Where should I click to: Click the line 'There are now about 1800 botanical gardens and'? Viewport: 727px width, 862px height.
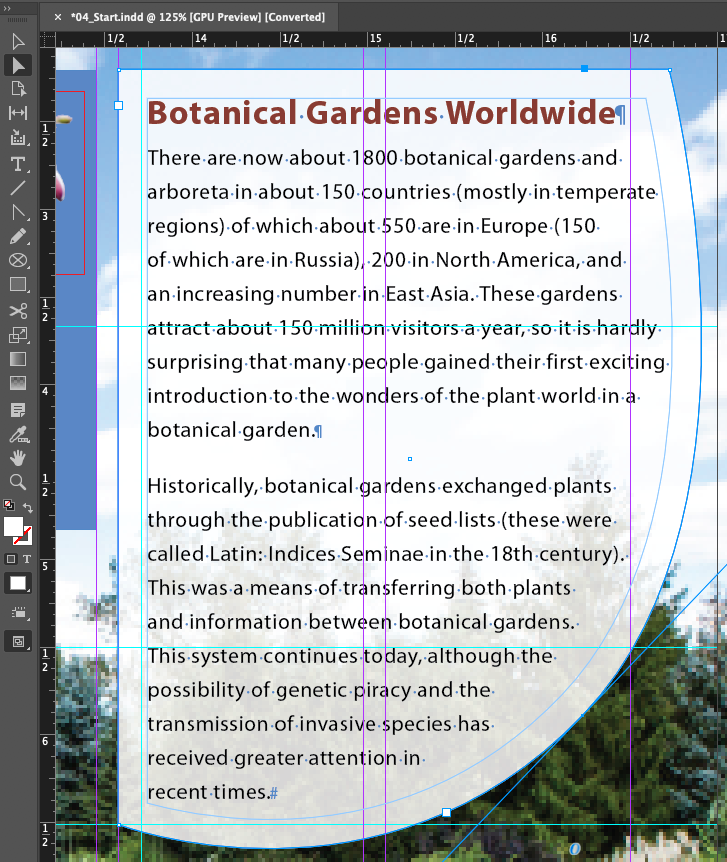click(x=384, y=158)
